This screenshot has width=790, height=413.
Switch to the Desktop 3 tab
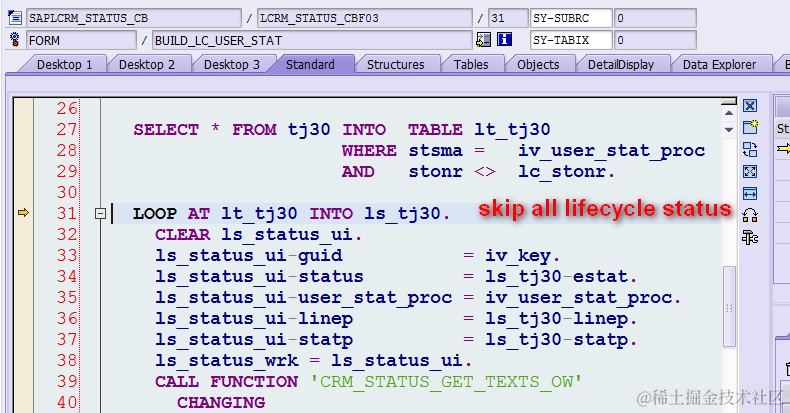232,64
